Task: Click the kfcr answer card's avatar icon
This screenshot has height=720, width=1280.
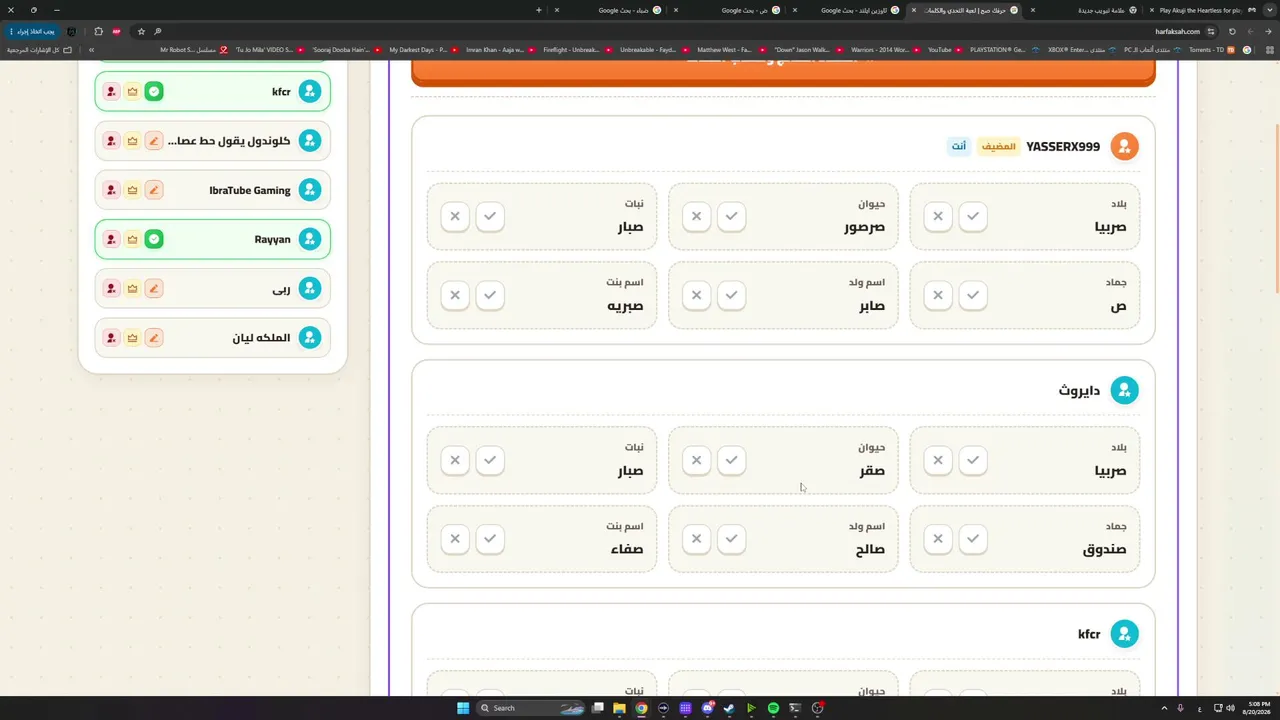Action: 1124,634
